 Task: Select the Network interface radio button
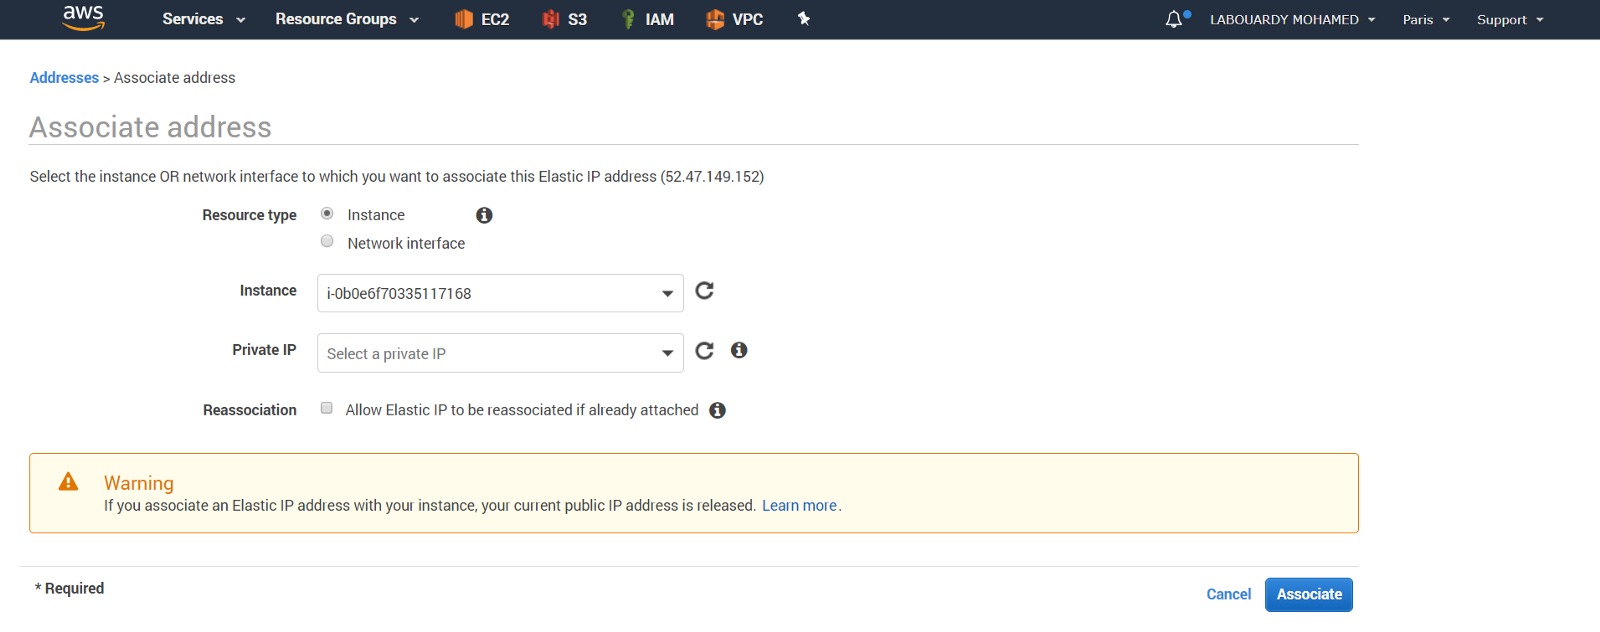pyautogui.click(x=327, y=241)
